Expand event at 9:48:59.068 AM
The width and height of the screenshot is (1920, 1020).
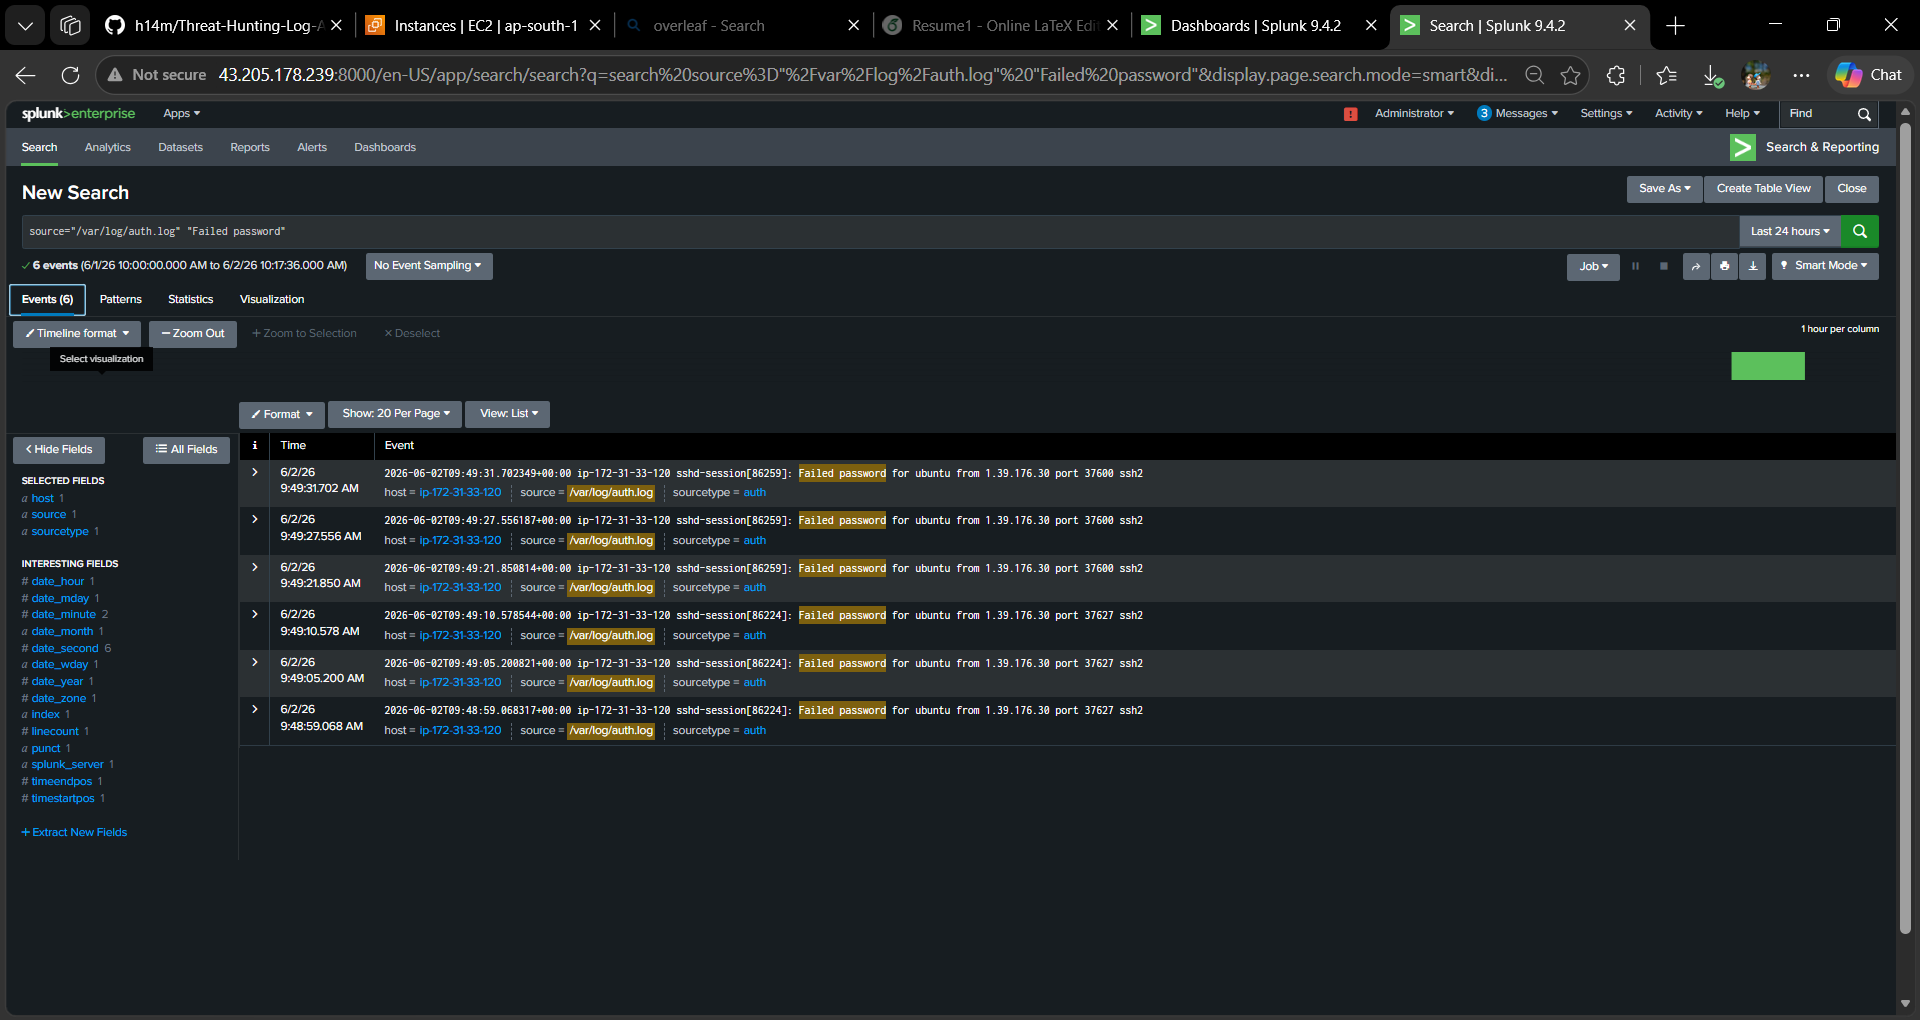click(x=255, y=709)
